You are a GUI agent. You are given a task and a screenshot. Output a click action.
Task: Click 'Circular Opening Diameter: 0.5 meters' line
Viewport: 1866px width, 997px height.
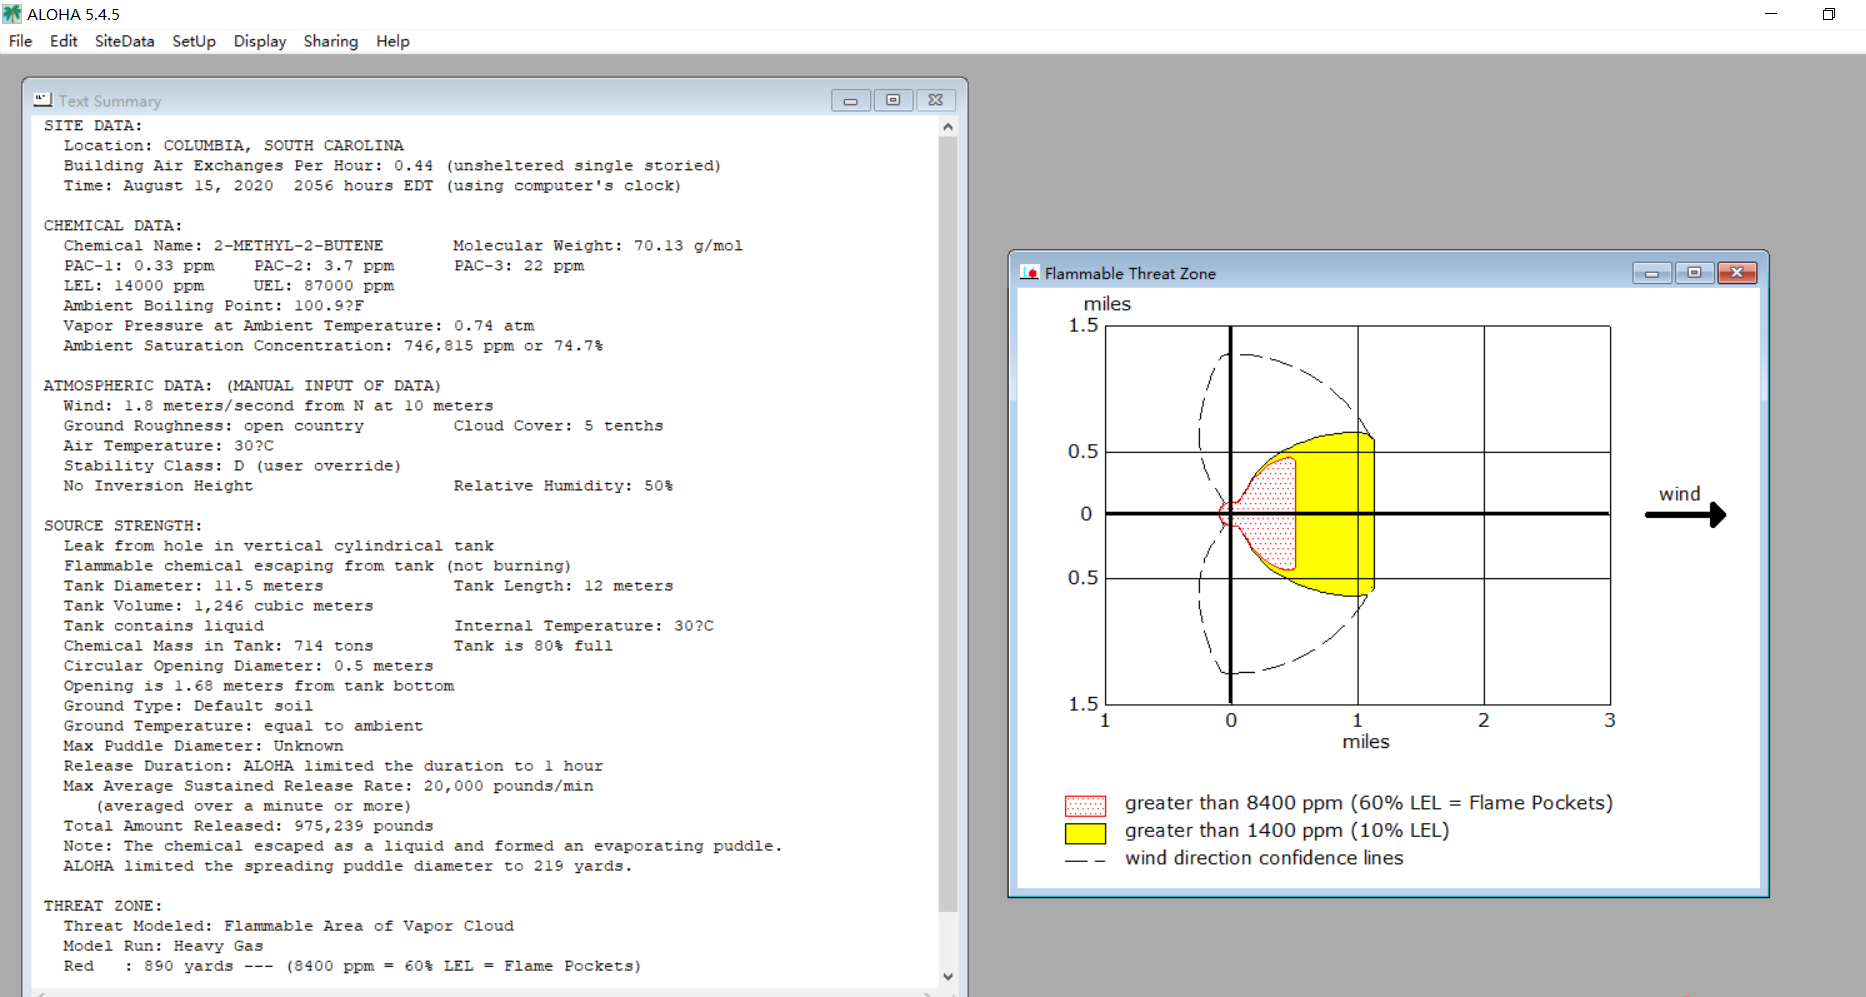coord(248,666)
